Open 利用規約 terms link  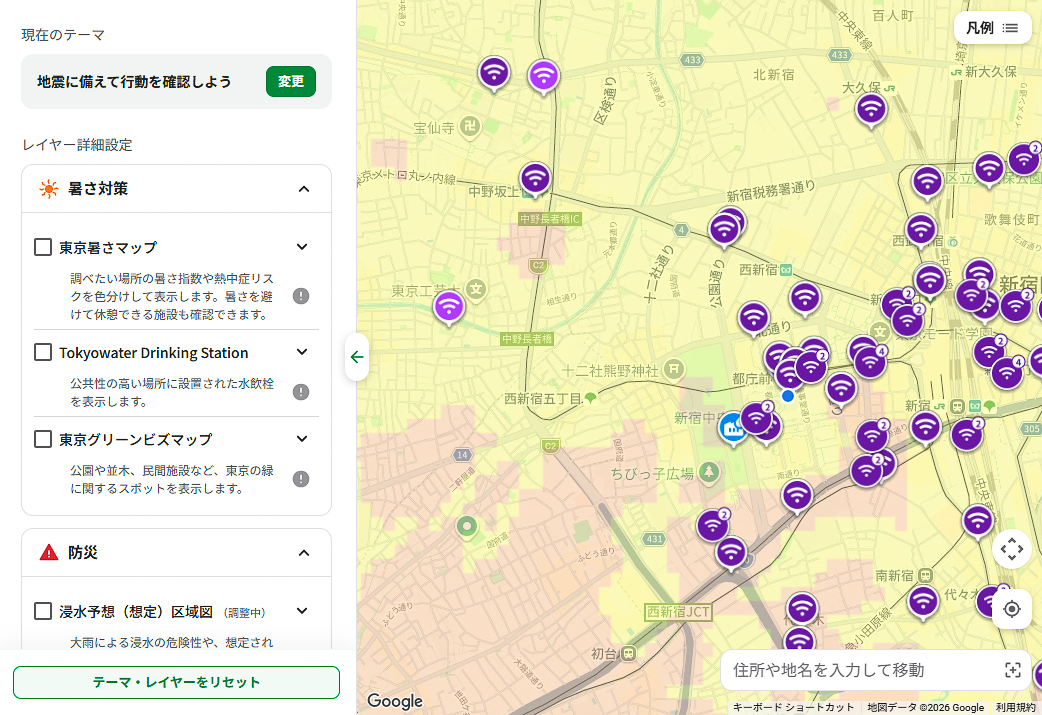coord(1015,708)
